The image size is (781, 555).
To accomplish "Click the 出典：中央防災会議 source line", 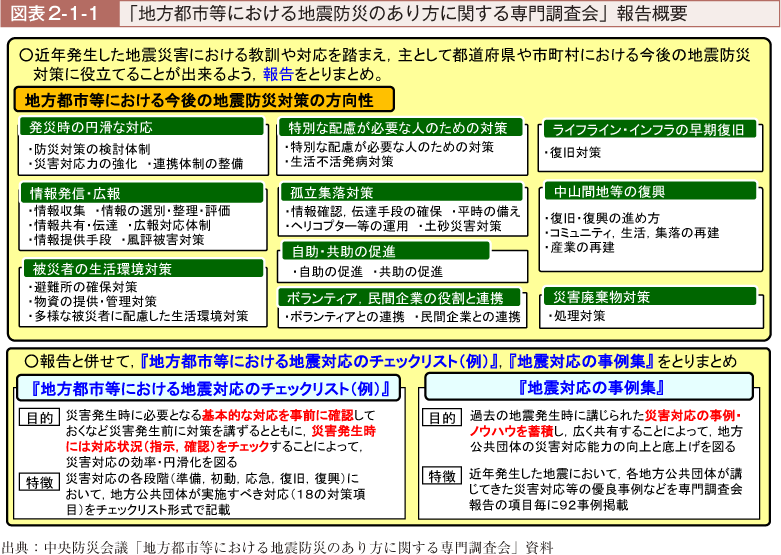I will click(277, 548).
